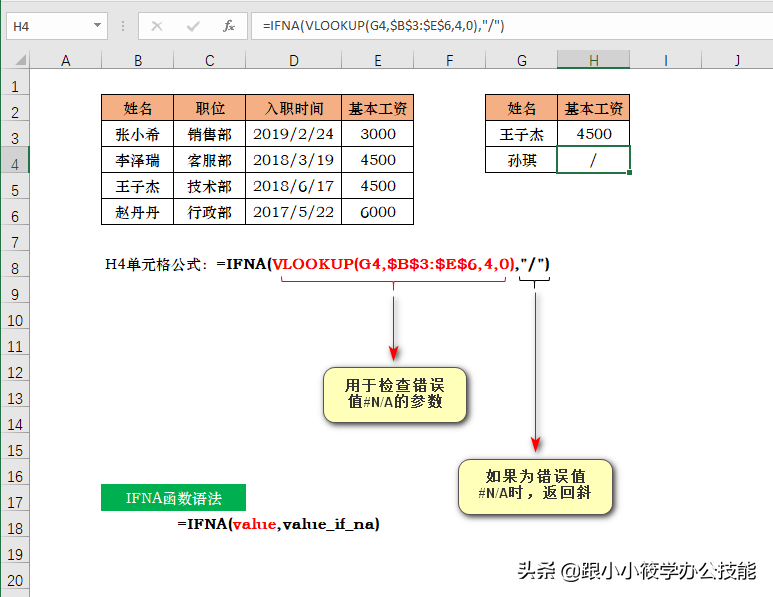Click the 如果为错误值#N/A时 callout
Viewport: 773px width, 597px height.
535,487
